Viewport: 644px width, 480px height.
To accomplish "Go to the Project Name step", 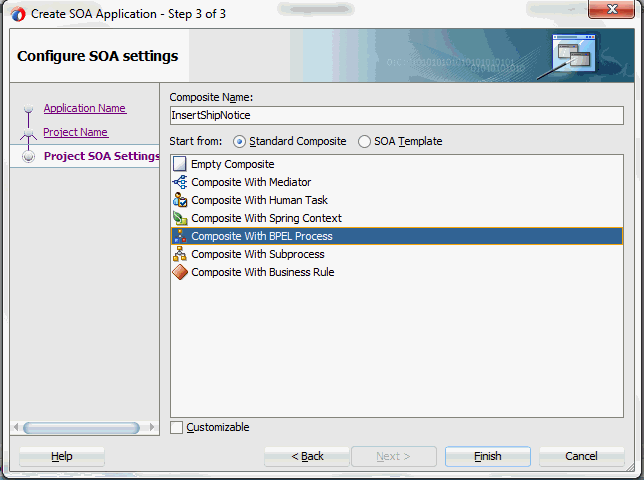I will [76, 132].
